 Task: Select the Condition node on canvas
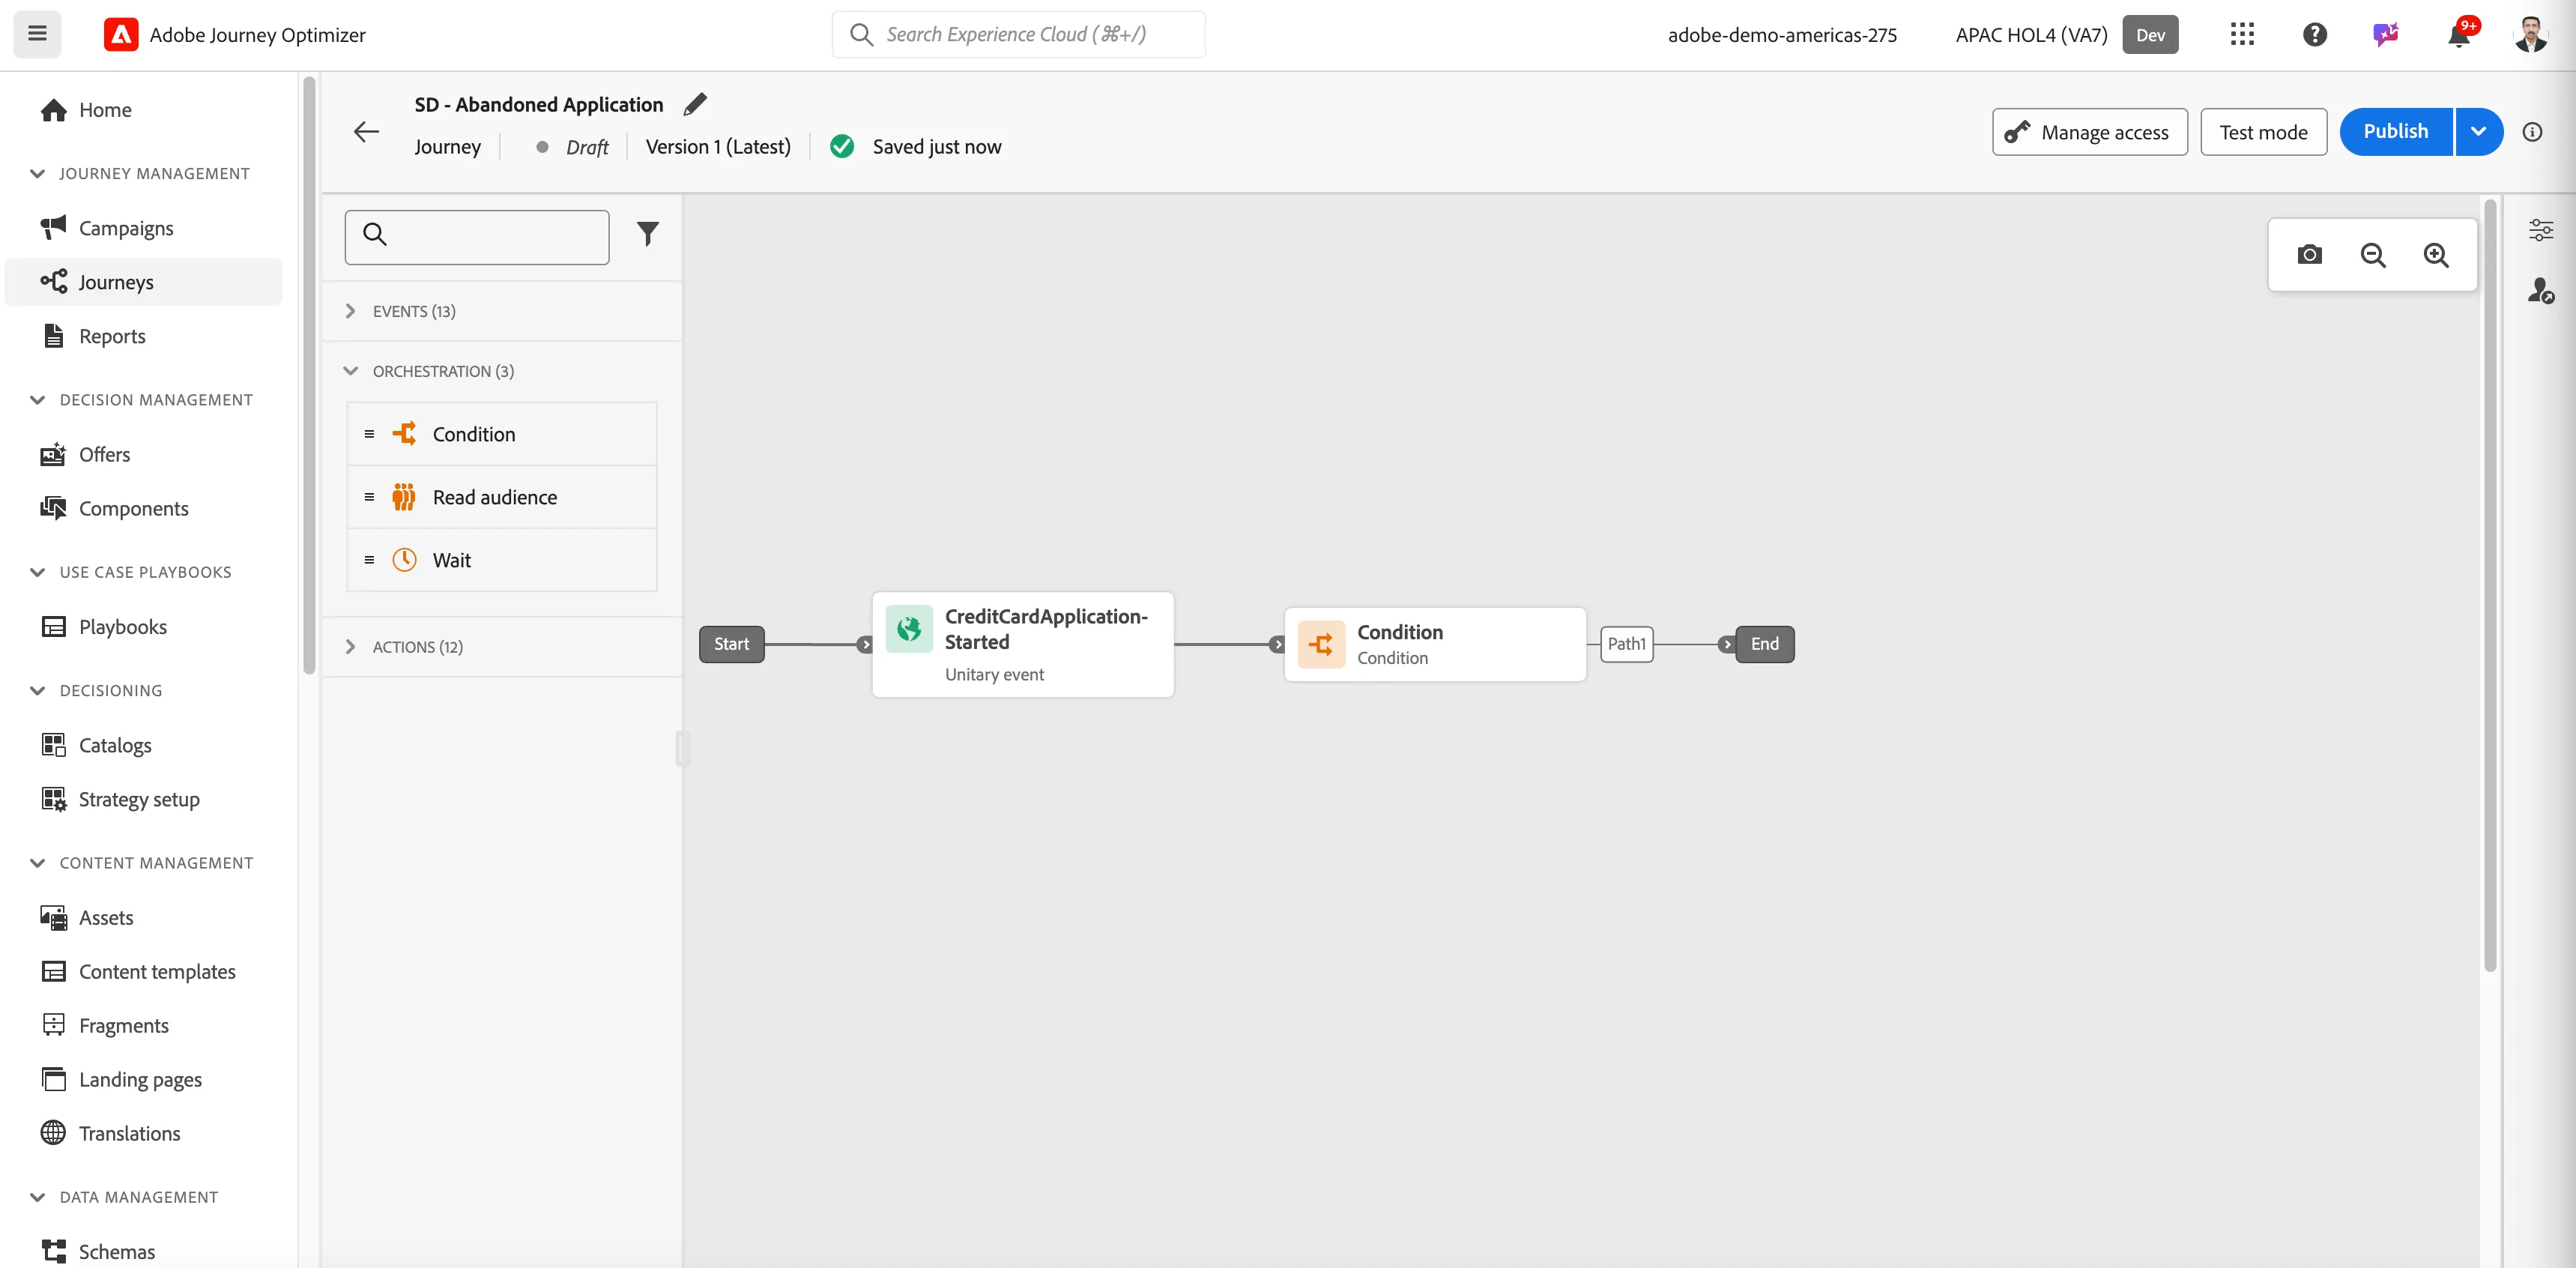tap(1435, 645)
